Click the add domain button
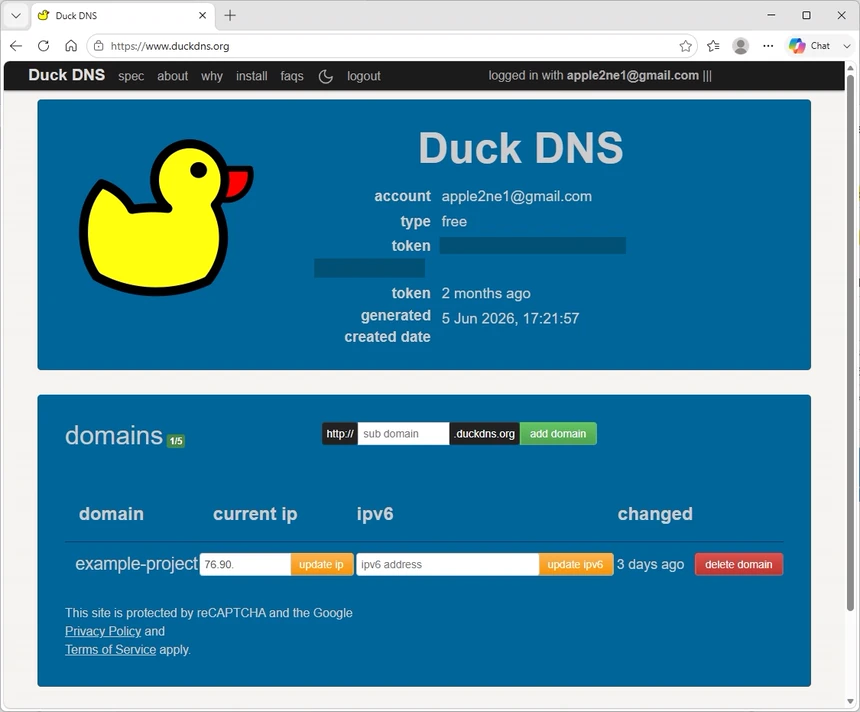 click(x=558, y=433)
